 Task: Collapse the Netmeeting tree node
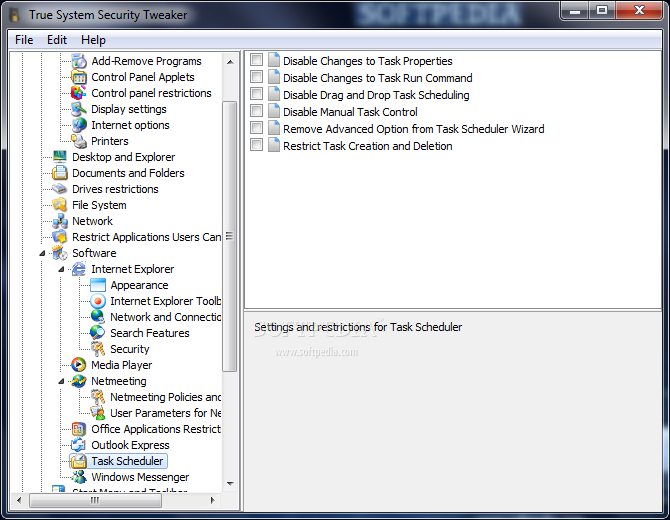(61, 381)
